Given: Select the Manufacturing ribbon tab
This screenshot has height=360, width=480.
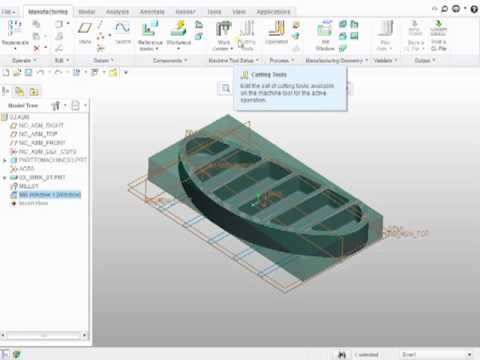Looking at the screenshot, I should (x=48, y=12).
